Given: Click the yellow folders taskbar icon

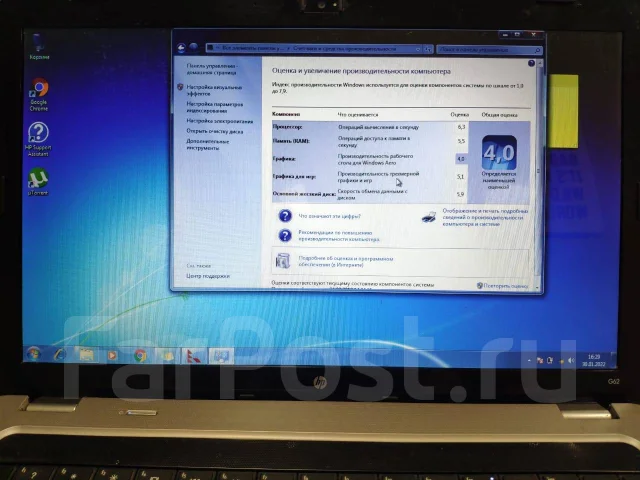Looking at the screenshot, I should pos(167,356).
